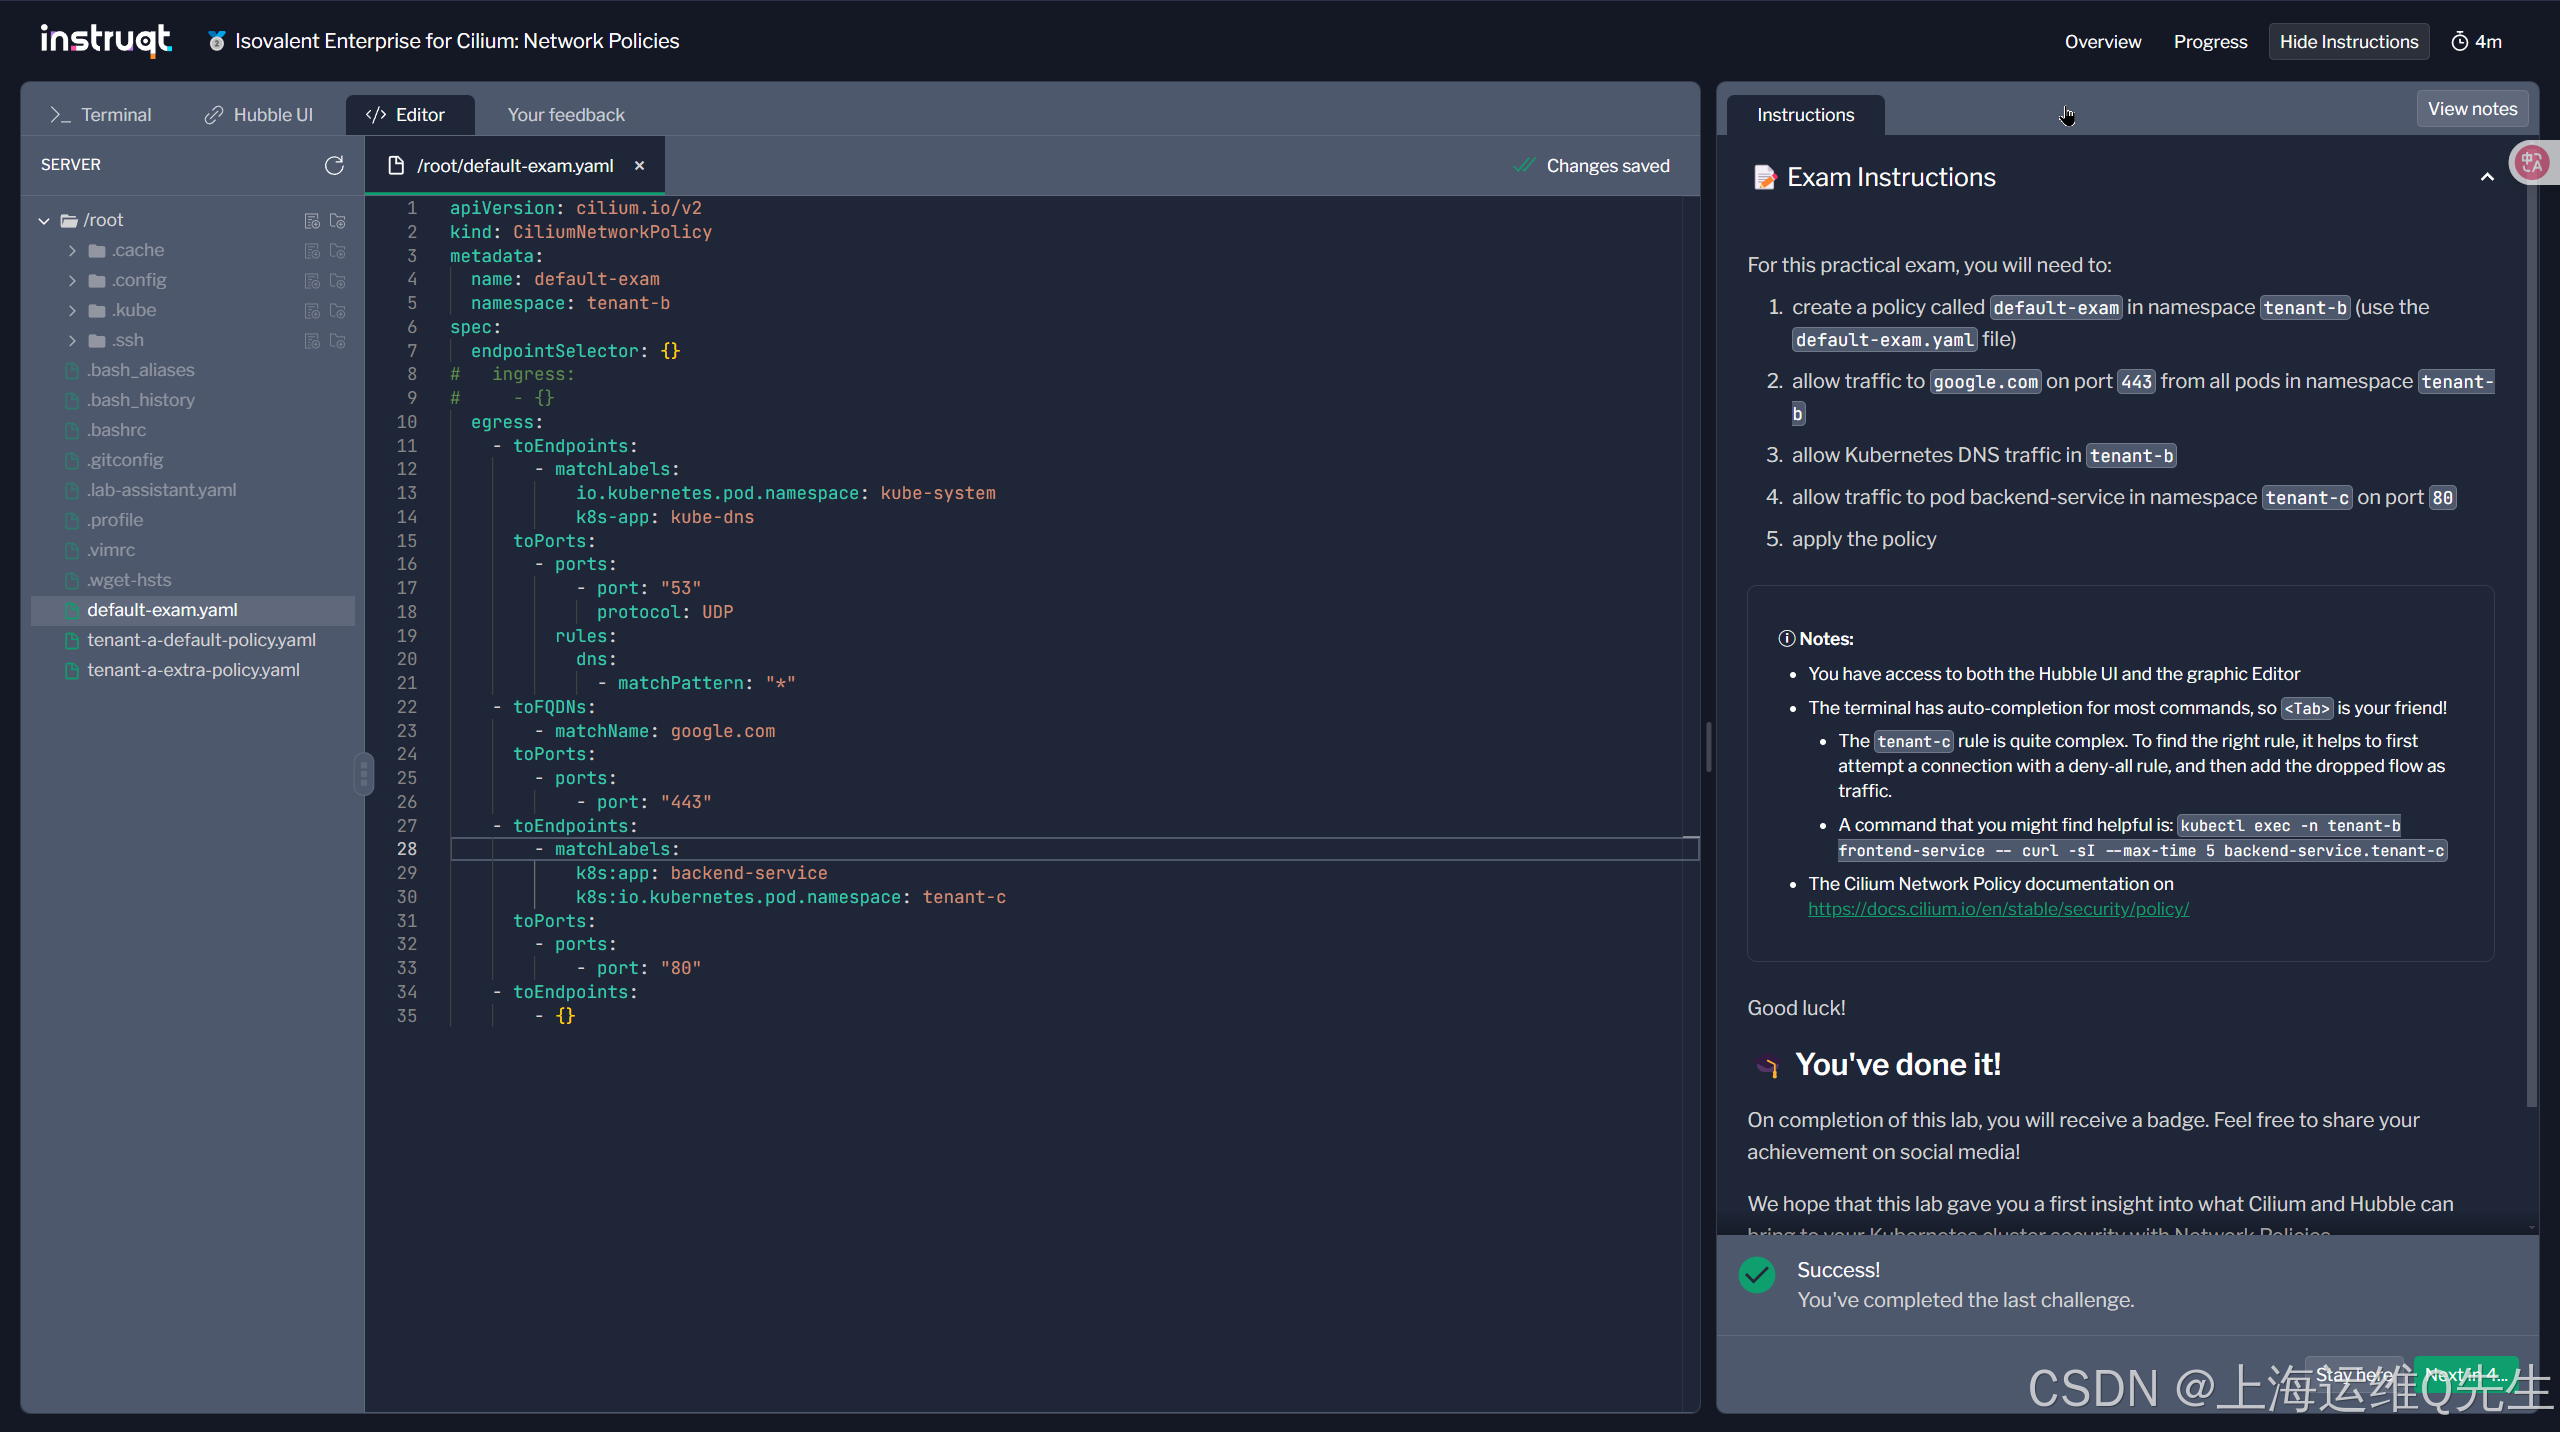
Task: Close the /root/default-exam.yaml editor tab
Action: pos(639,166)
